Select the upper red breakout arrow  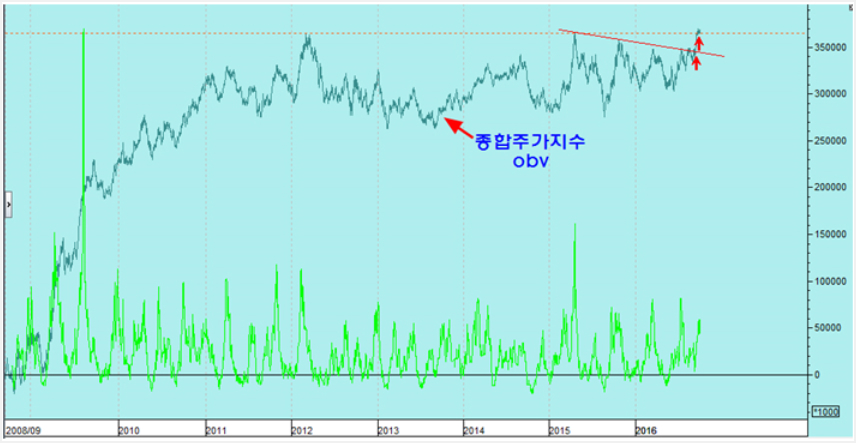[699, 42]
